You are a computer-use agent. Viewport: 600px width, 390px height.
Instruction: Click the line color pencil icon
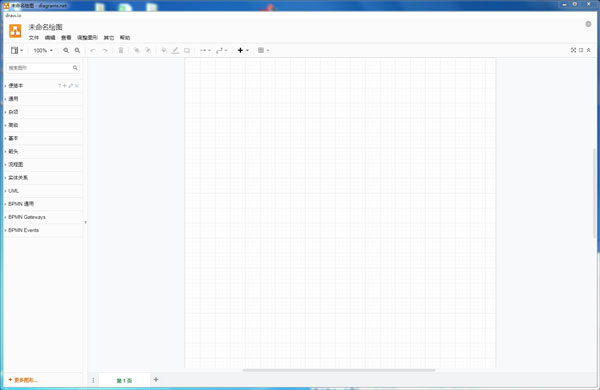175,50
